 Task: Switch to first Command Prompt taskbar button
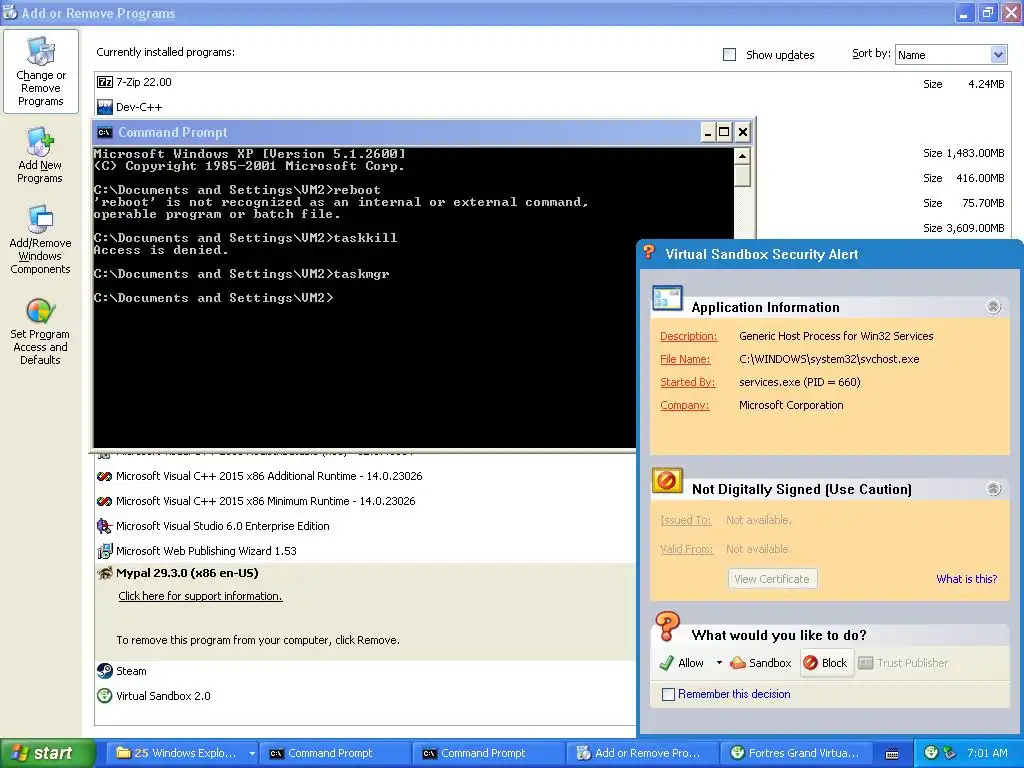[335, 753]
